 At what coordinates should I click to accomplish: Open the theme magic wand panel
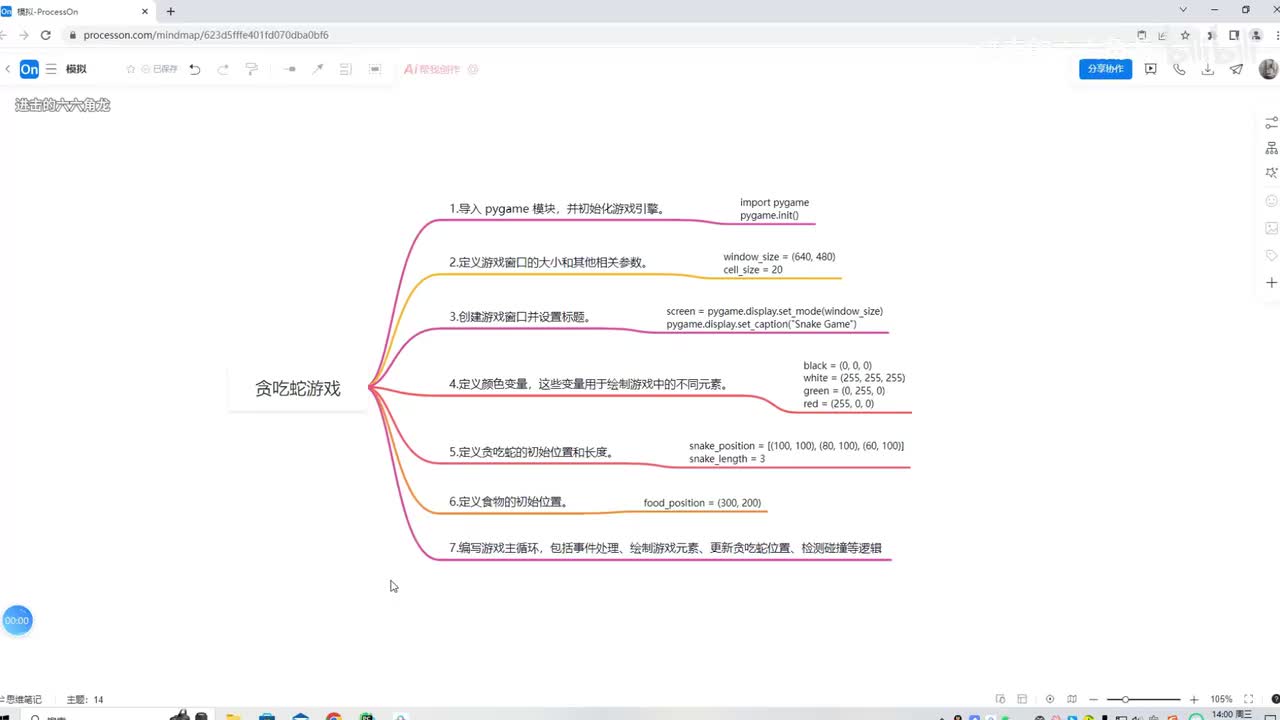point(1272,173)
